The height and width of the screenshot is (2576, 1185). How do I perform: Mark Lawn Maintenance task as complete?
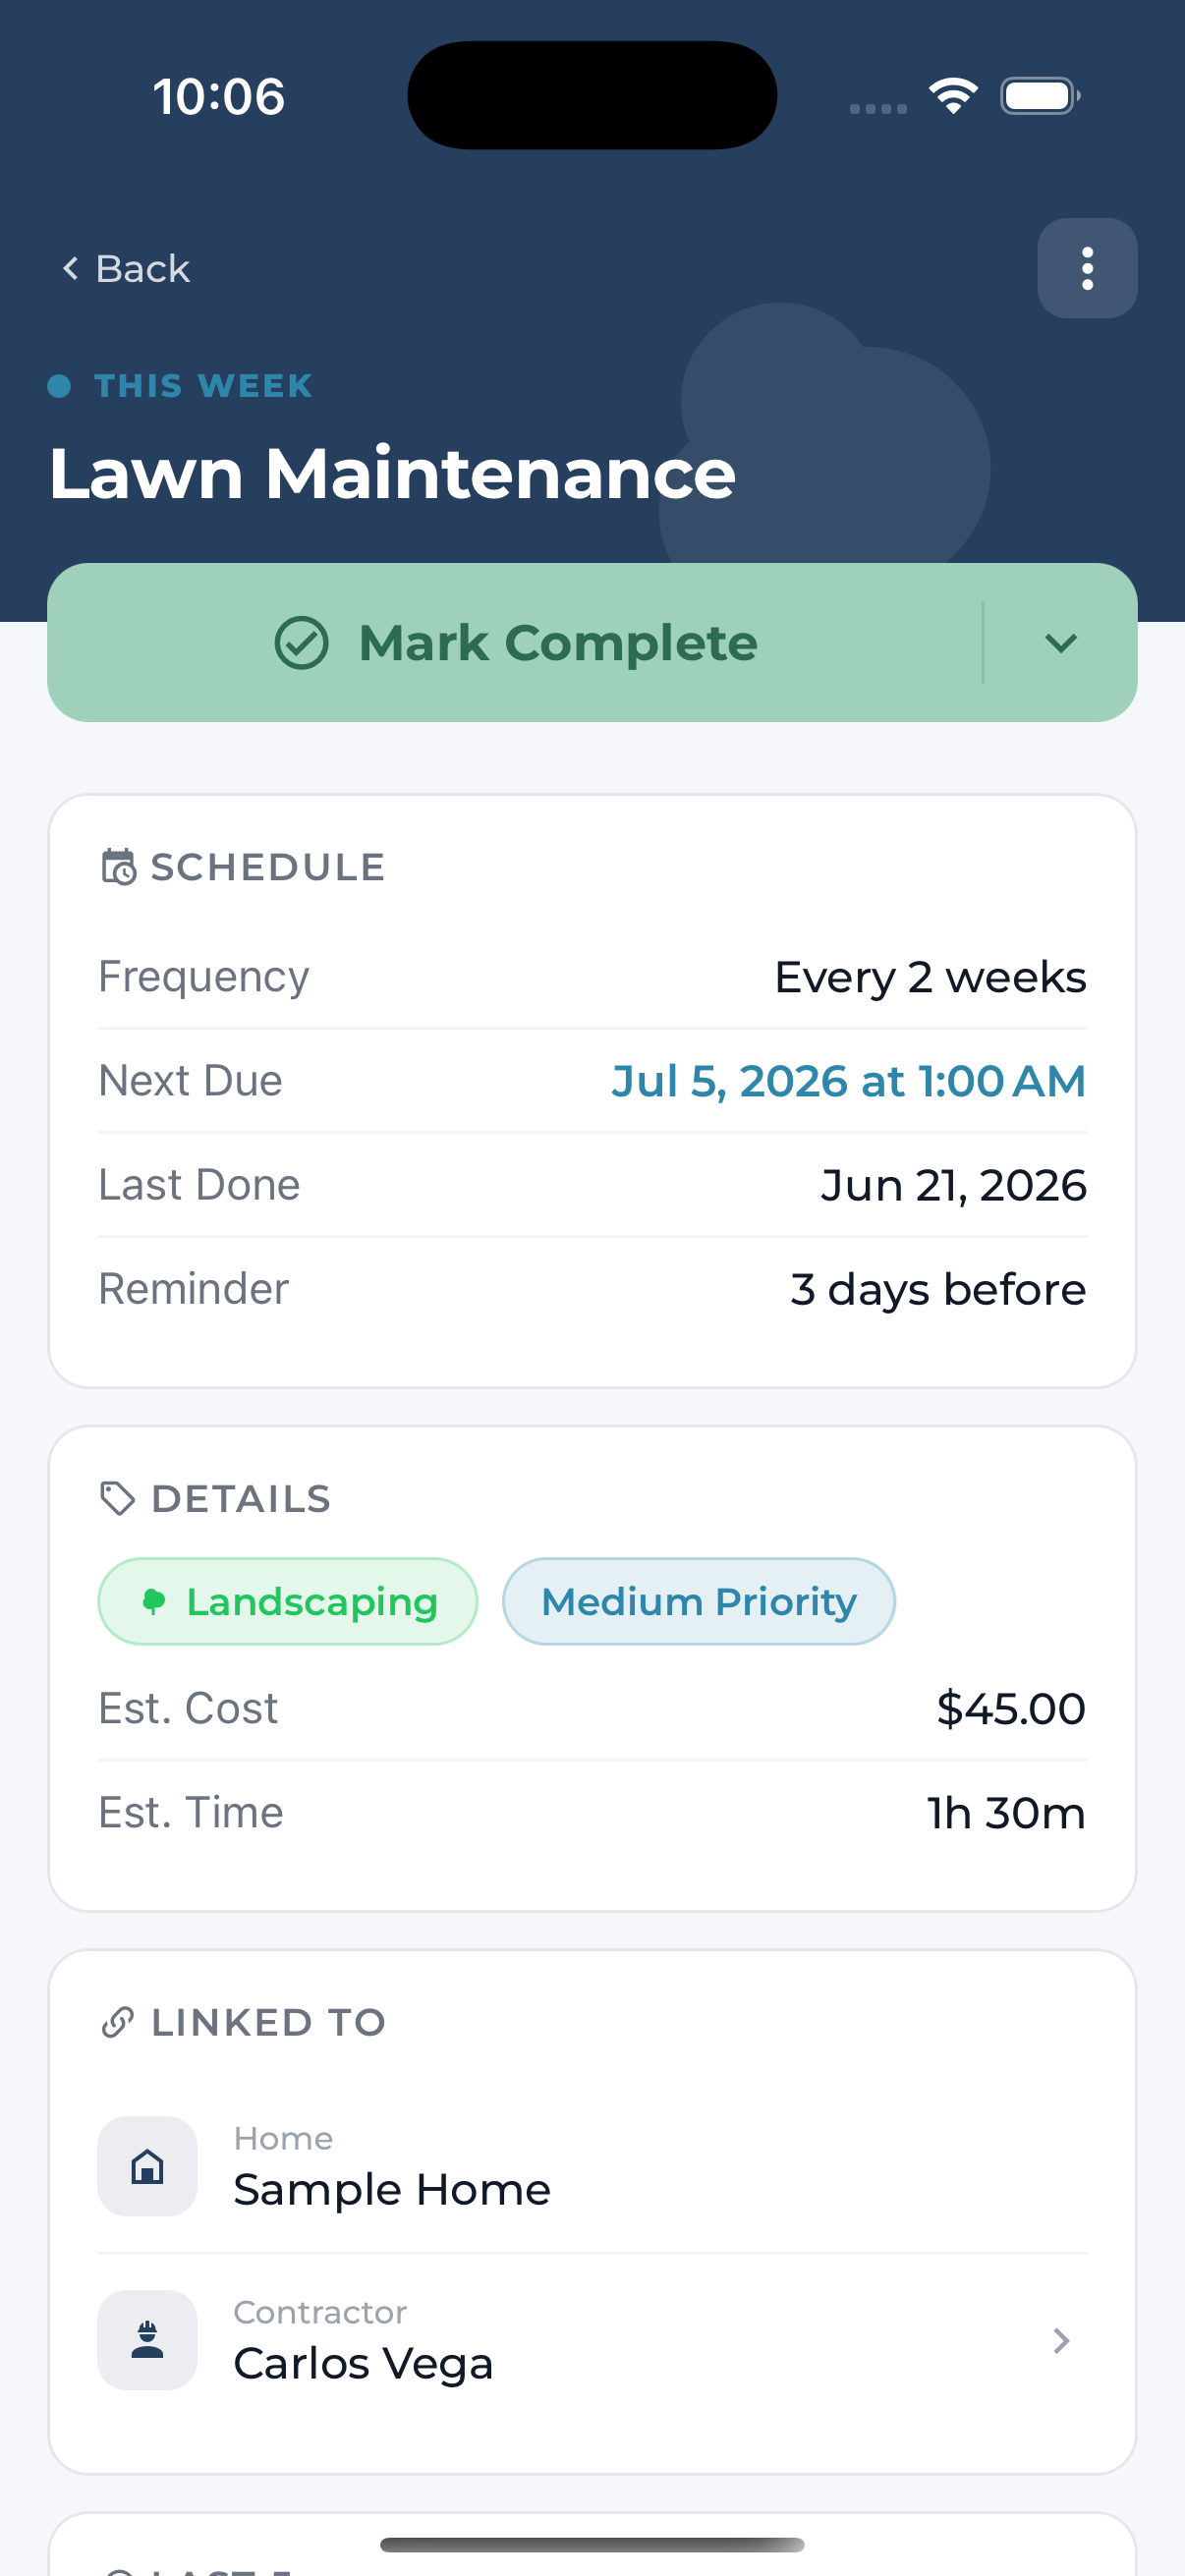pyautogui.click(x=516, y=643)
